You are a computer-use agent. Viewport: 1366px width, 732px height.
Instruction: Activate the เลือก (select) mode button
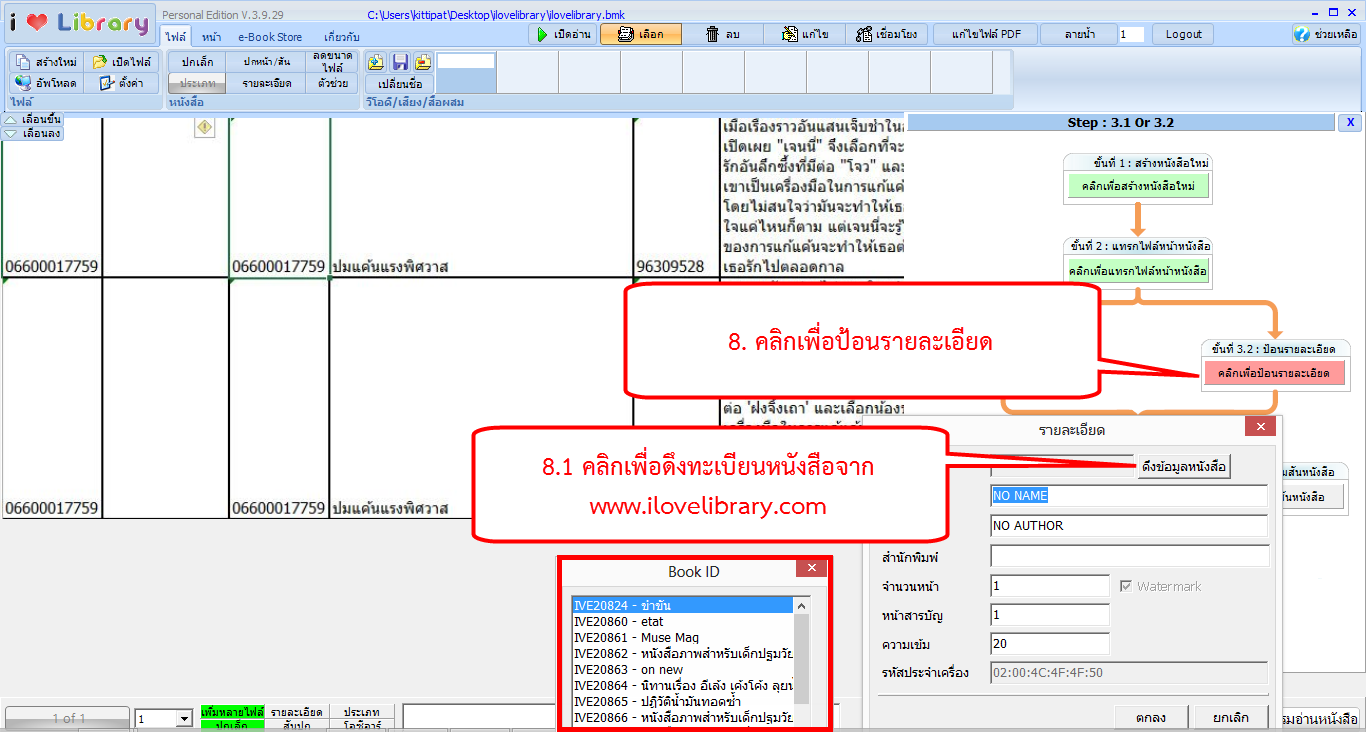pyautogui.click(x=640, y=34)
